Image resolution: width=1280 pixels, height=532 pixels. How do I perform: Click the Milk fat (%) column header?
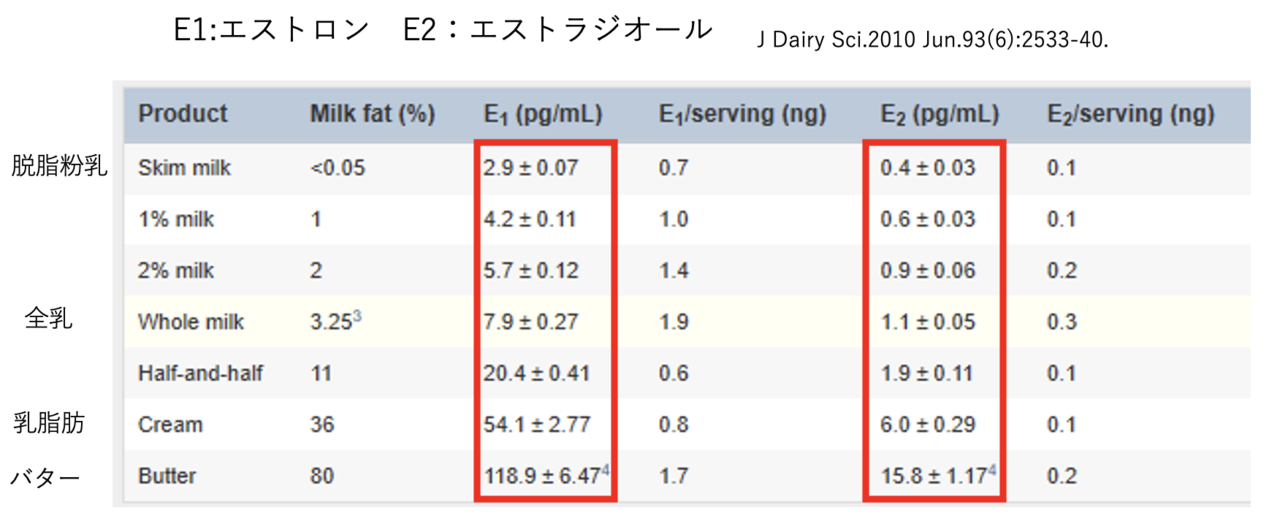coord(372,114)
